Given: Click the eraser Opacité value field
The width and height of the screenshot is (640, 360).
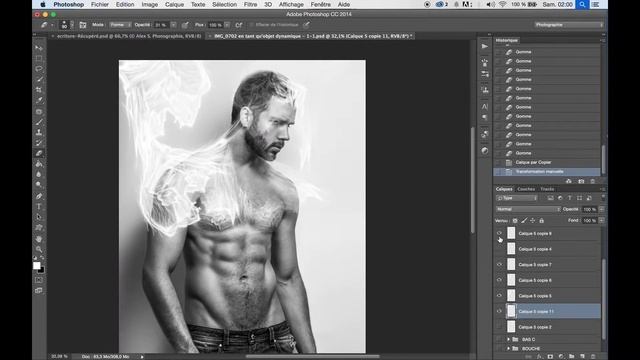Looking at the screenshot, I should [161, 25].
